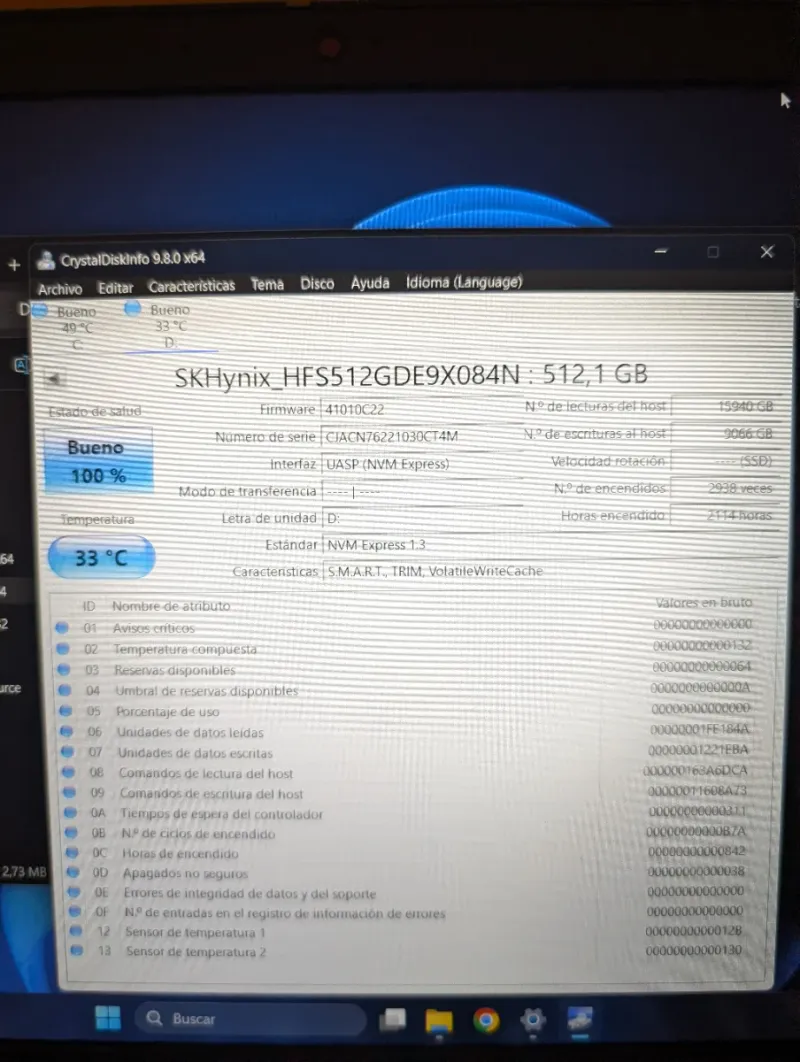Click the Buscar taskbar search box

251,1019
